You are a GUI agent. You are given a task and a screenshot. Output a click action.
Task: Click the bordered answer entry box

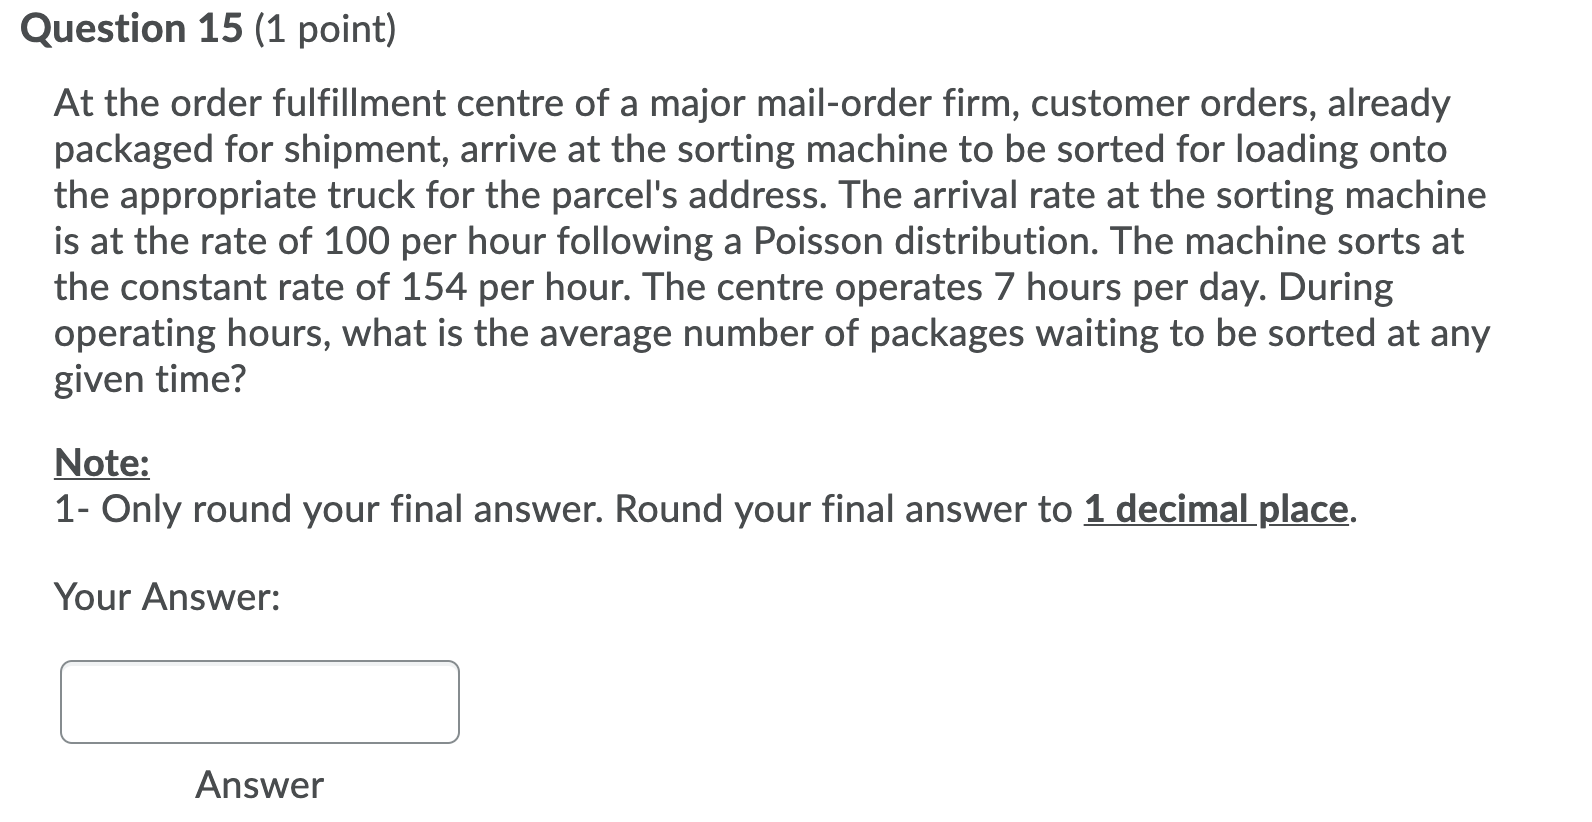coord(258,702)
